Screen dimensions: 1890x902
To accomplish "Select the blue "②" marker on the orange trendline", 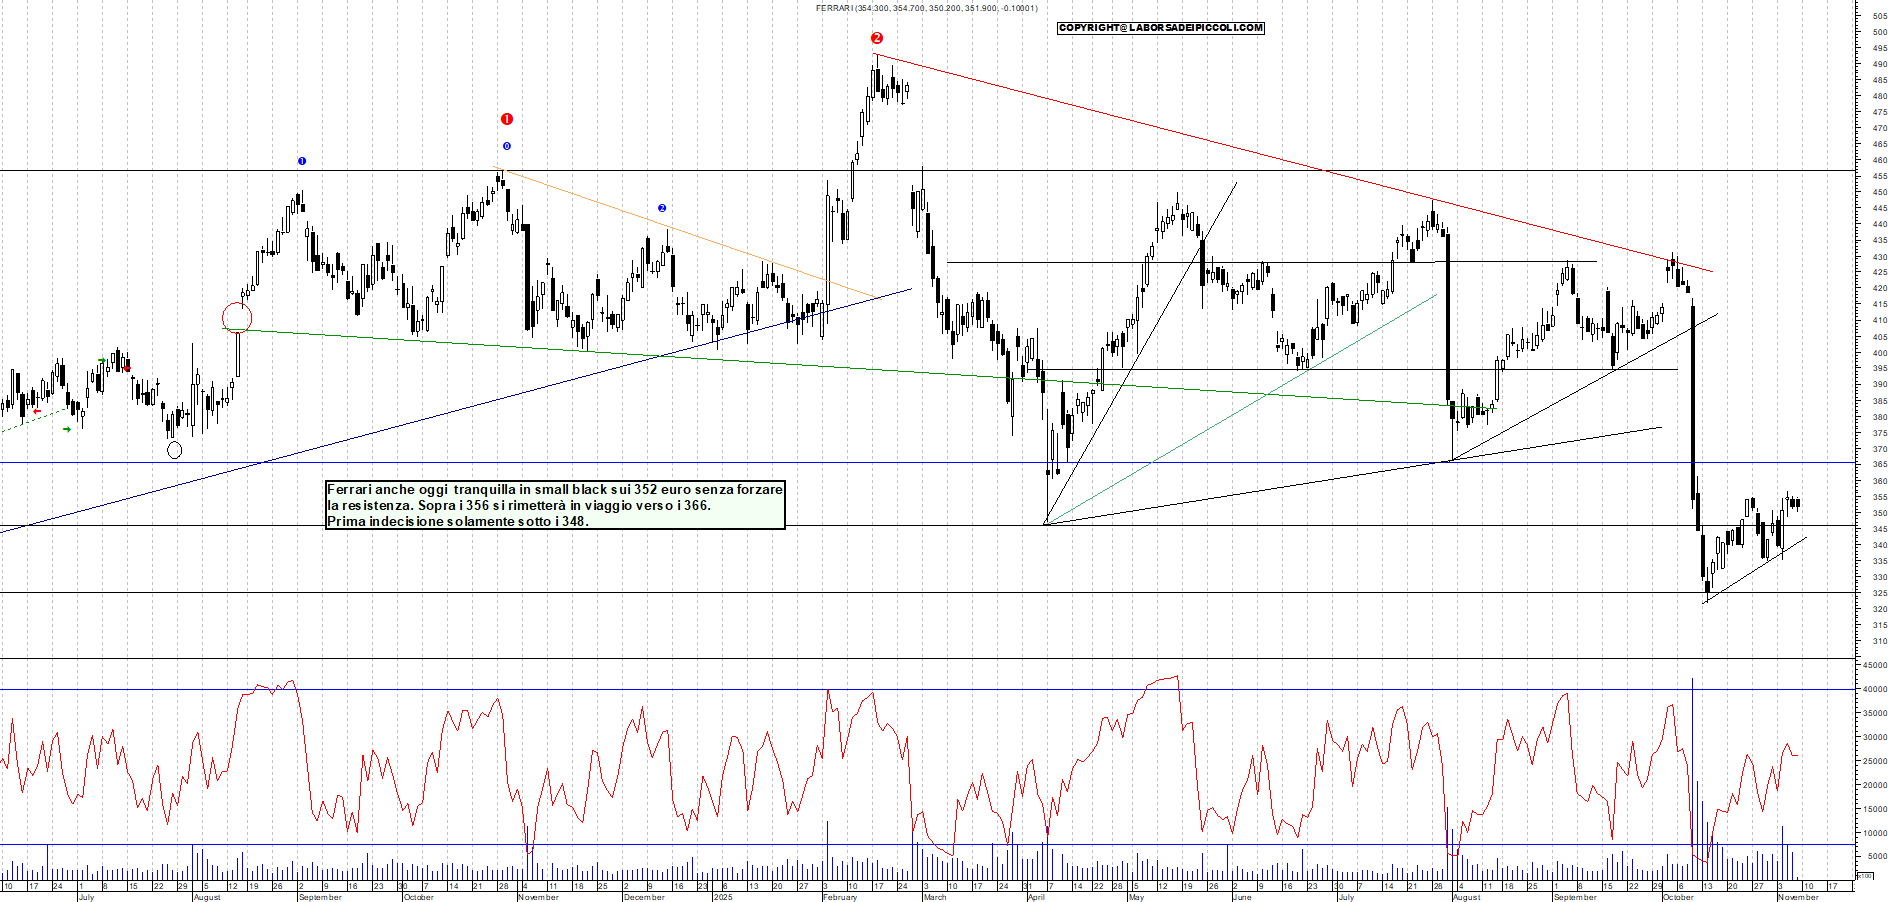I will click(x=662, y=207).
